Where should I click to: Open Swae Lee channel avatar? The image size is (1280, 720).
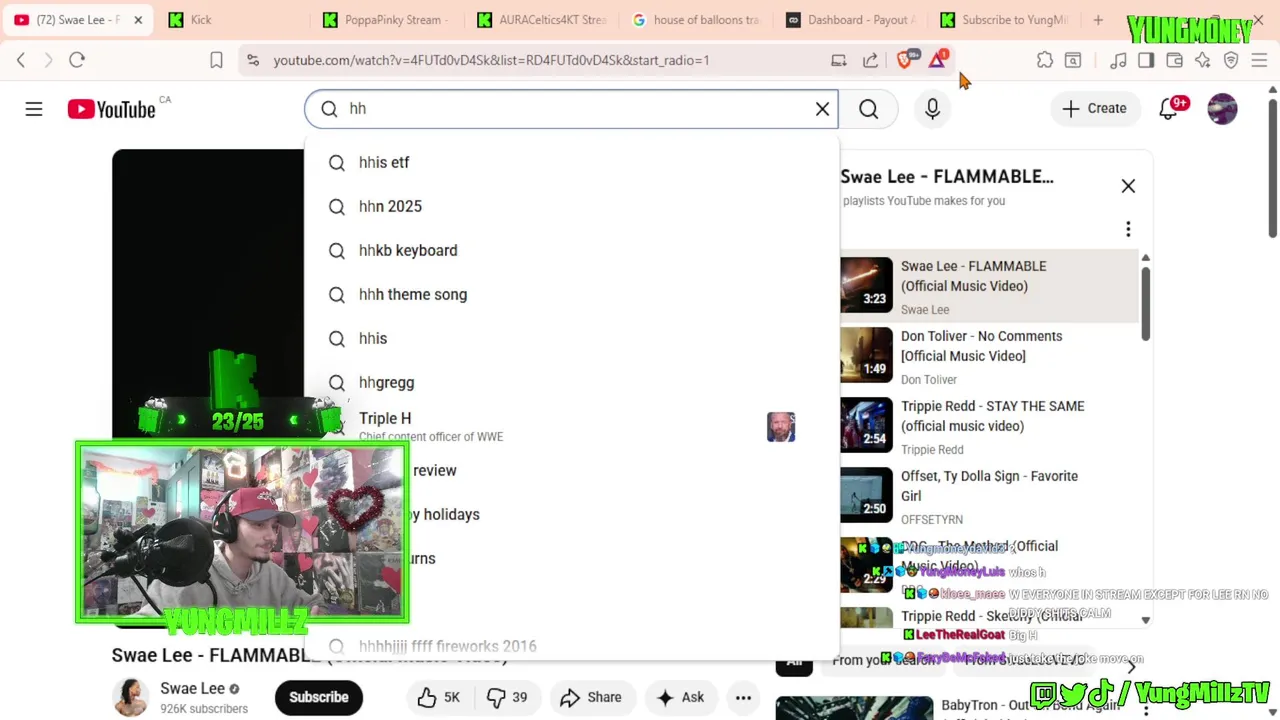point(131,697)
